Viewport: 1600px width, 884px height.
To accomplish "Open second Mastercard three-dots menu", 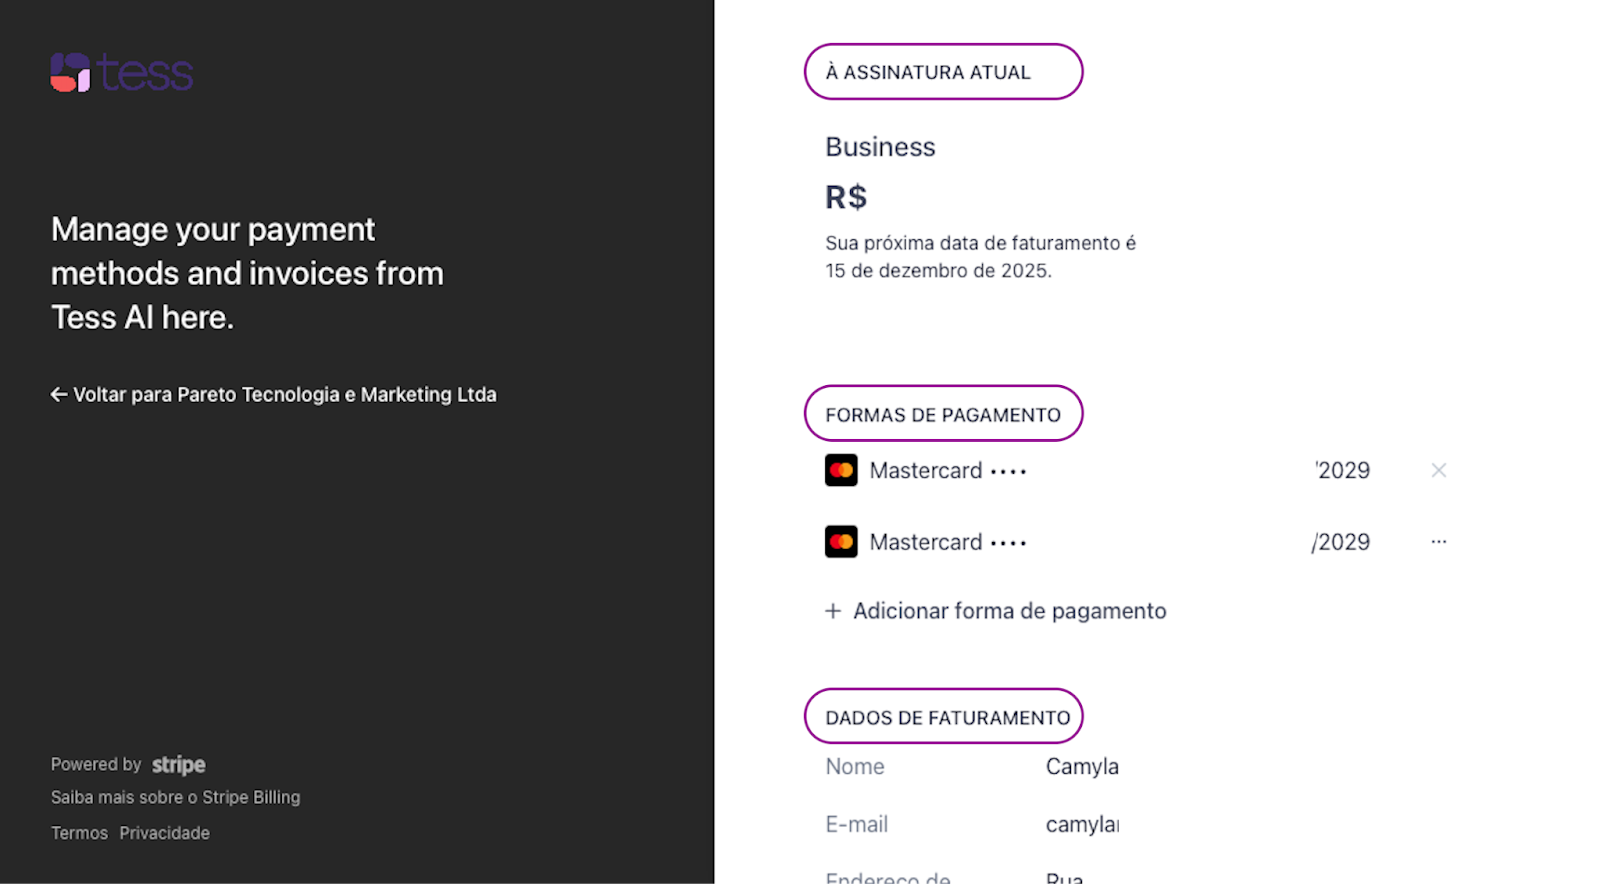I will pyautogui.click(x=1438, y=542).
